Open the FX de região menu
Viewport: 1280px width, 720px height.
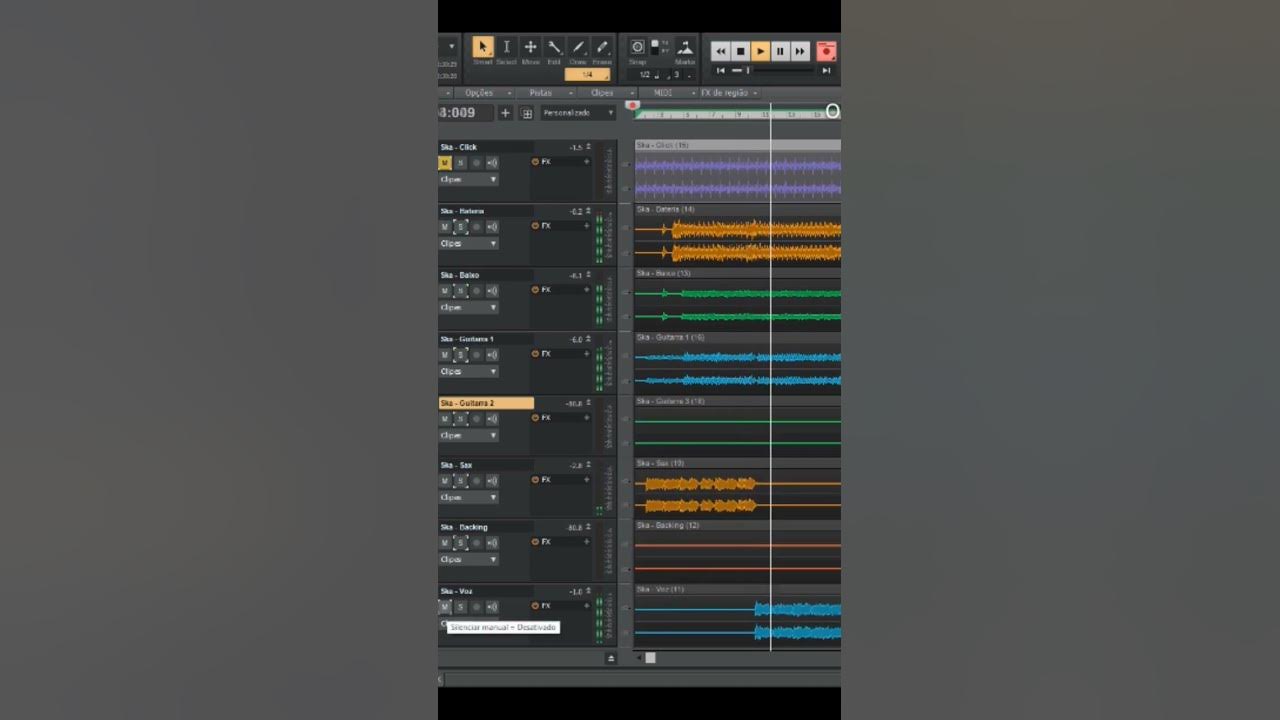724,93
